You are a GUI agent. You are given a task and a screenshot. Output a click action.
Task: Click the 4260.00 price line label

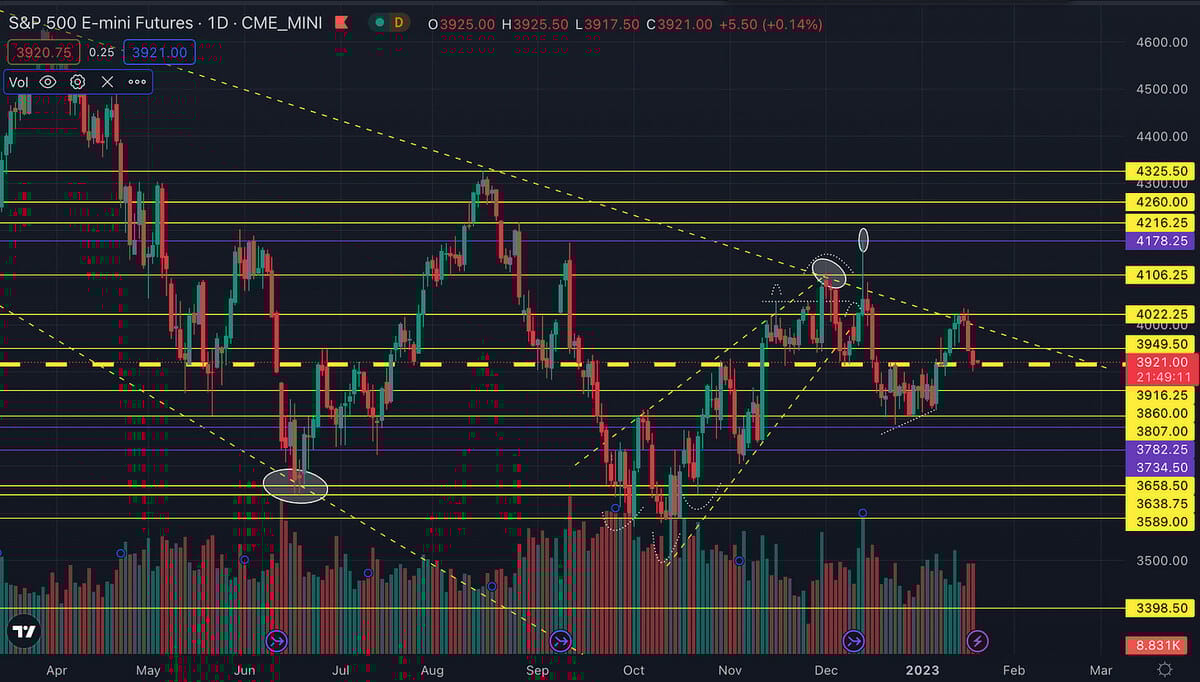point(1160,202)
